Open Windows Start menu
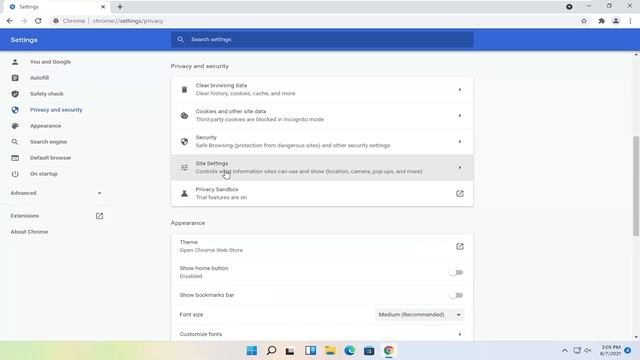640x360 pixels. 252,351
